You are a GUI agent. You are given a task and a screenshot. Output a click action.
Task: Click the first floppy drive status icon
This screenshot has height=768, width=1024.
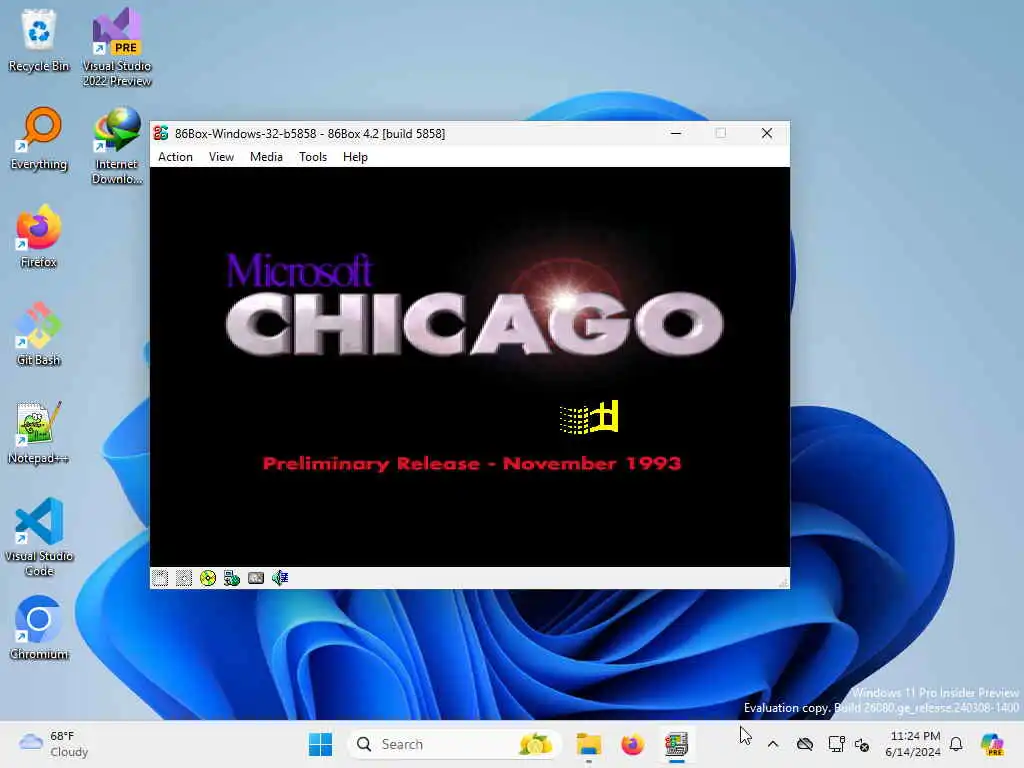tap(160, 578)
